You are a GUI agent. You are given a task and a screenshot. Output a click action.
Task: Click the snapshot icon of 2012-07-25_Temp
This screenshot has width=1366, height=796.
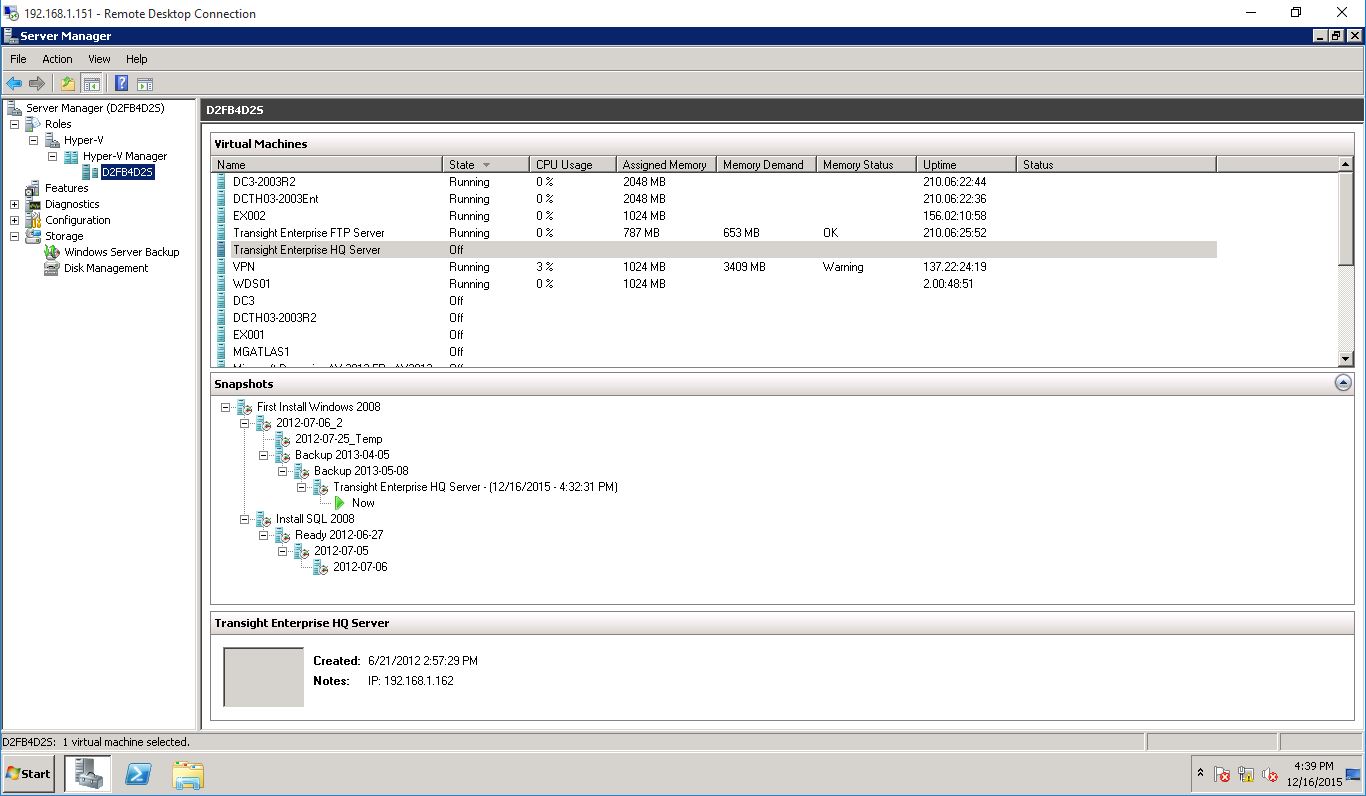coord(283,439)
